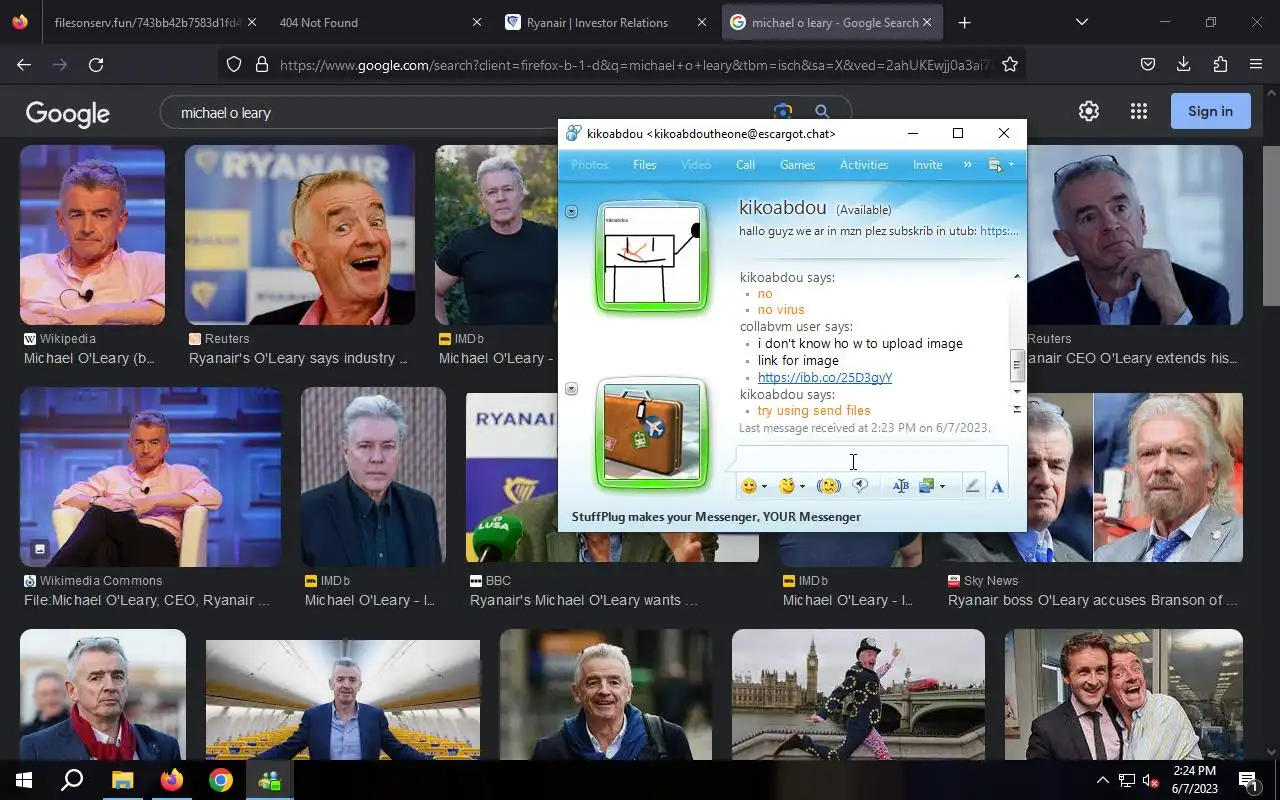
Task: Send a nudge to kikoabdou
Action: coord(828,486)
